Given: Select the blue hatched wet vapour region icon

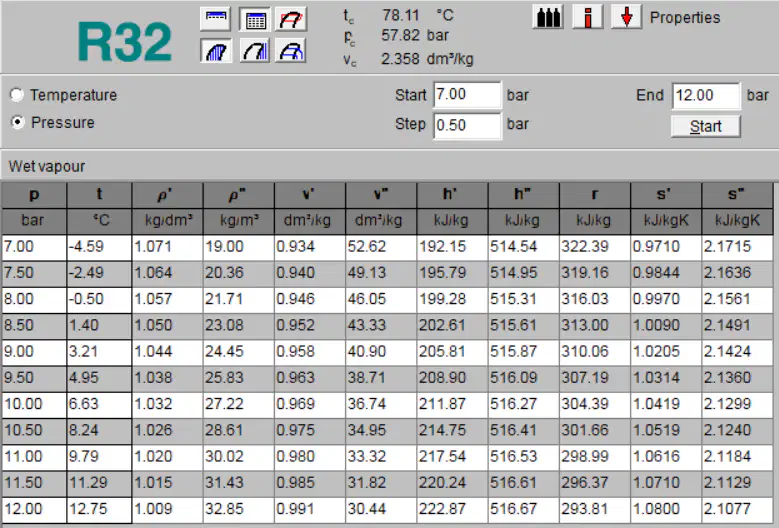Looking at the screenshot, I should tap(216, 51).
